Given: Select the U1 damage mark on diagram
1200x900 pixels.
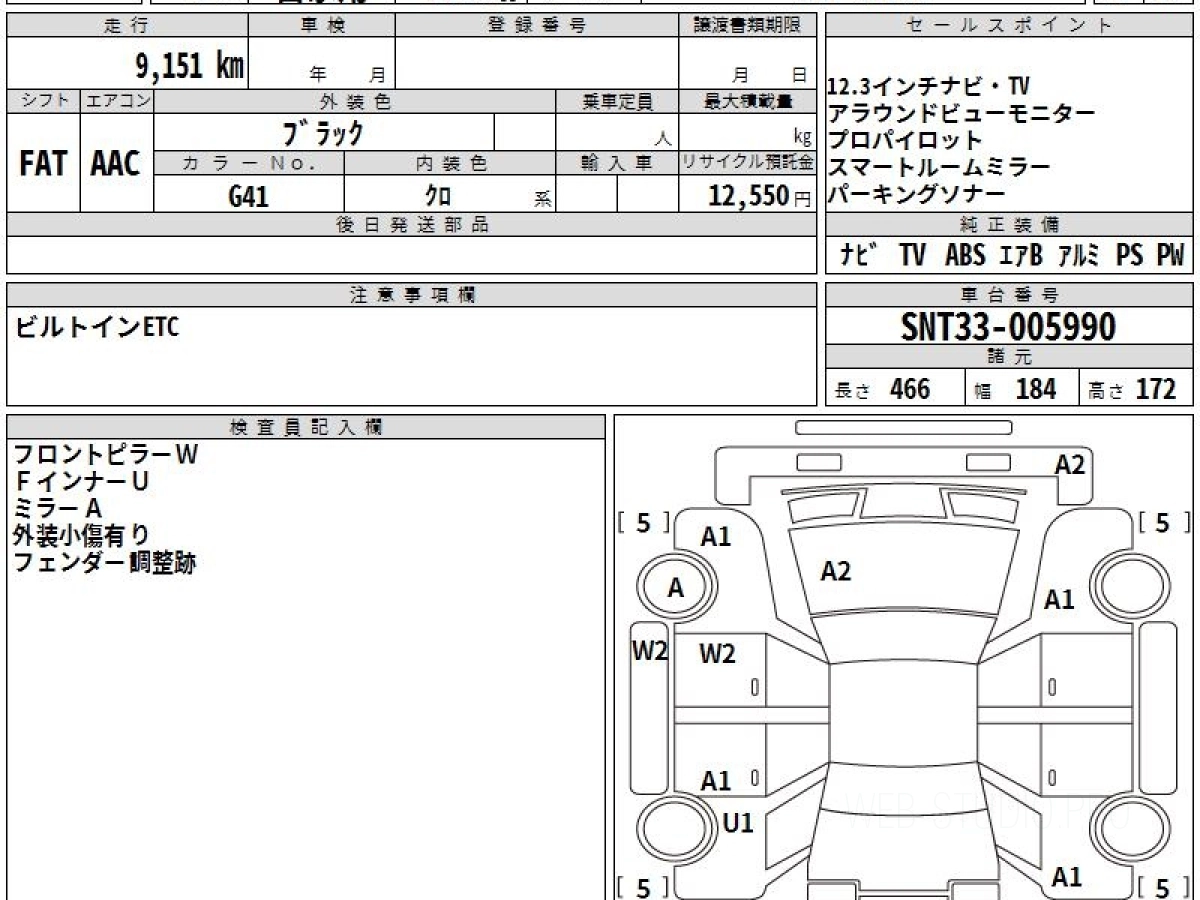Looking at the screenshot, I should (737, 823).
